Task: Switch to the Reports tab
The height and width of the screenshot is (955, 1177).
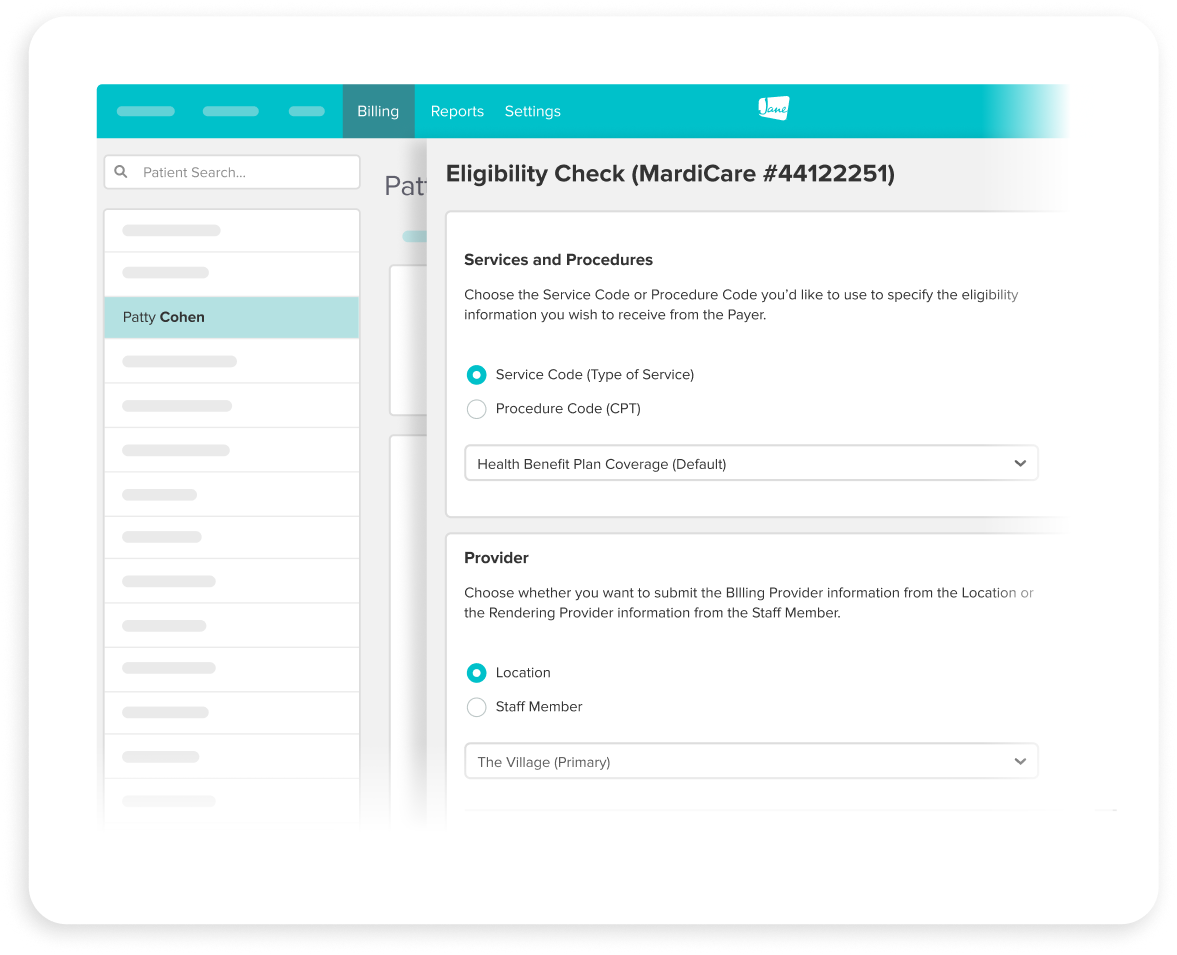Action: [x=457, y=111]
